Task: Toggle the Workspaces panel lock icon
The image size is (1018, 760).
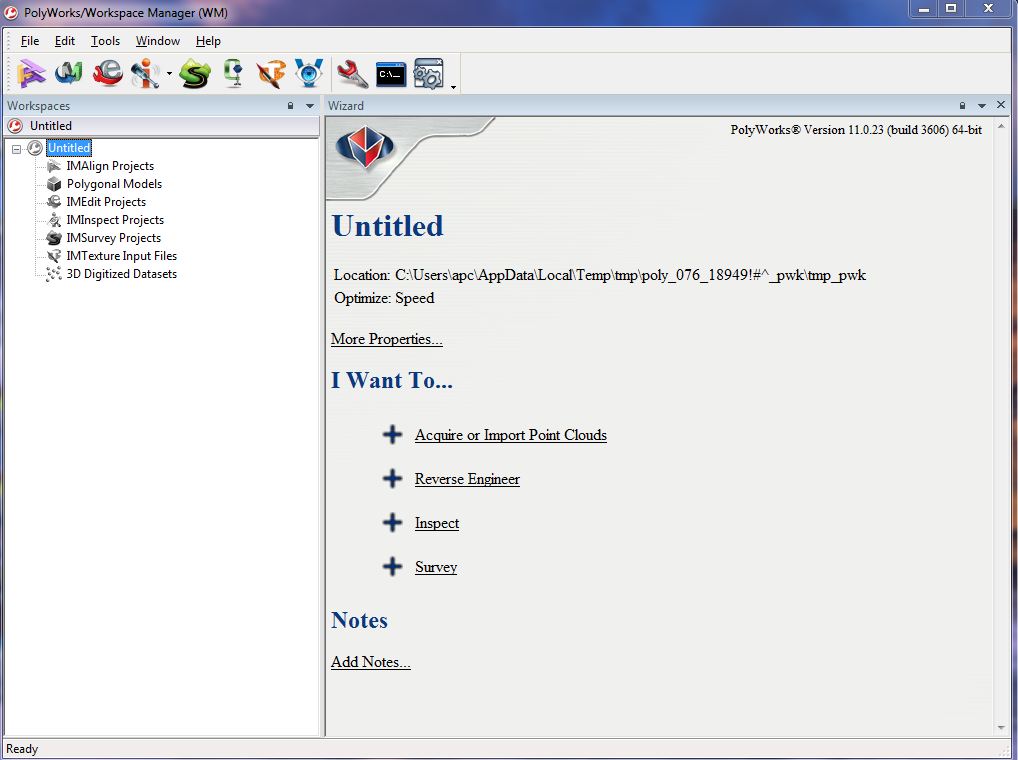Action: 290,106
